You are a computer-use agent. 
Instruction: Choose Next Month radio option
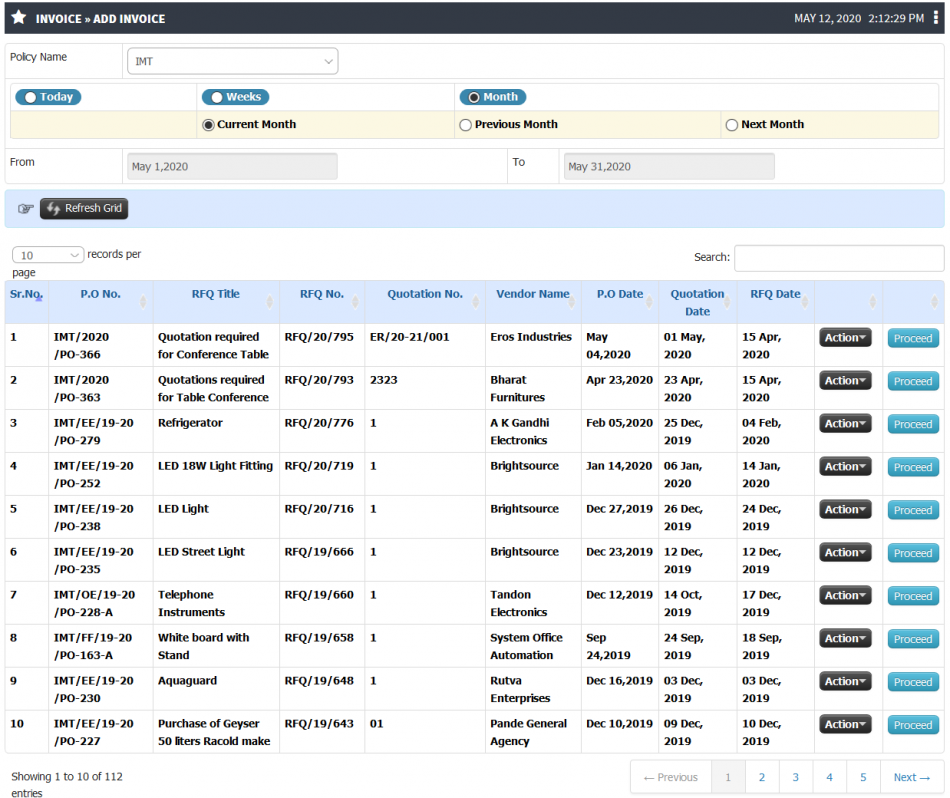732,125
